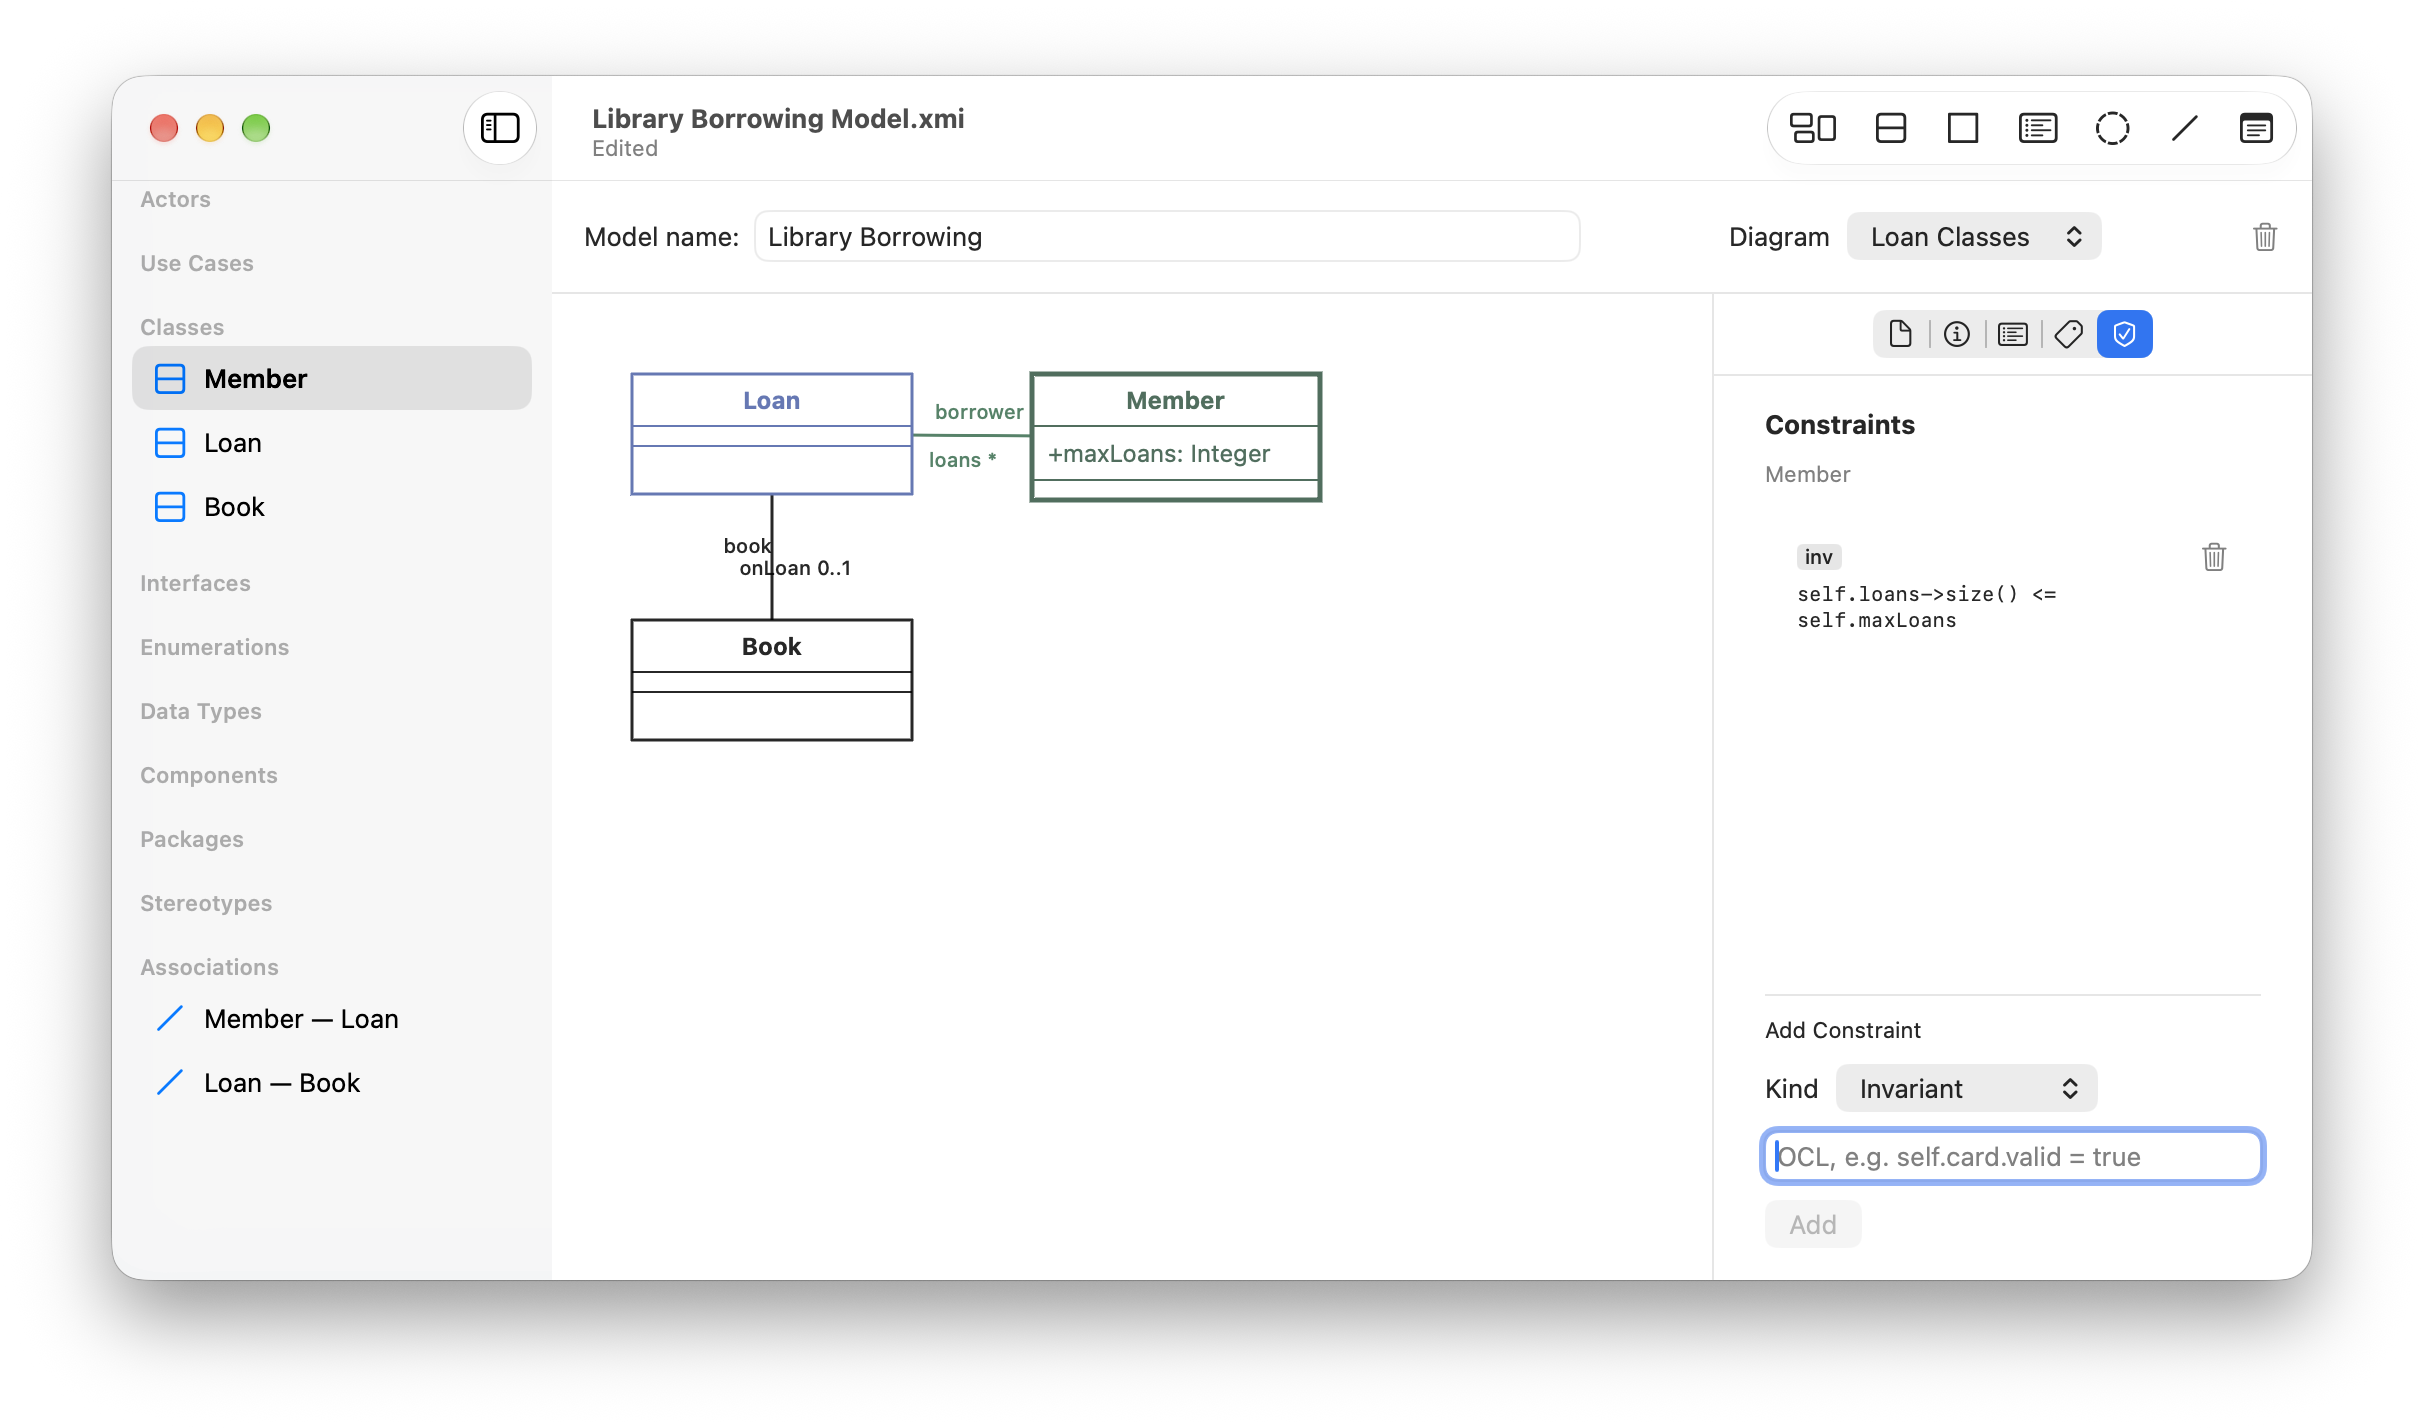Select the Member — Loan association

(332, 1019)
